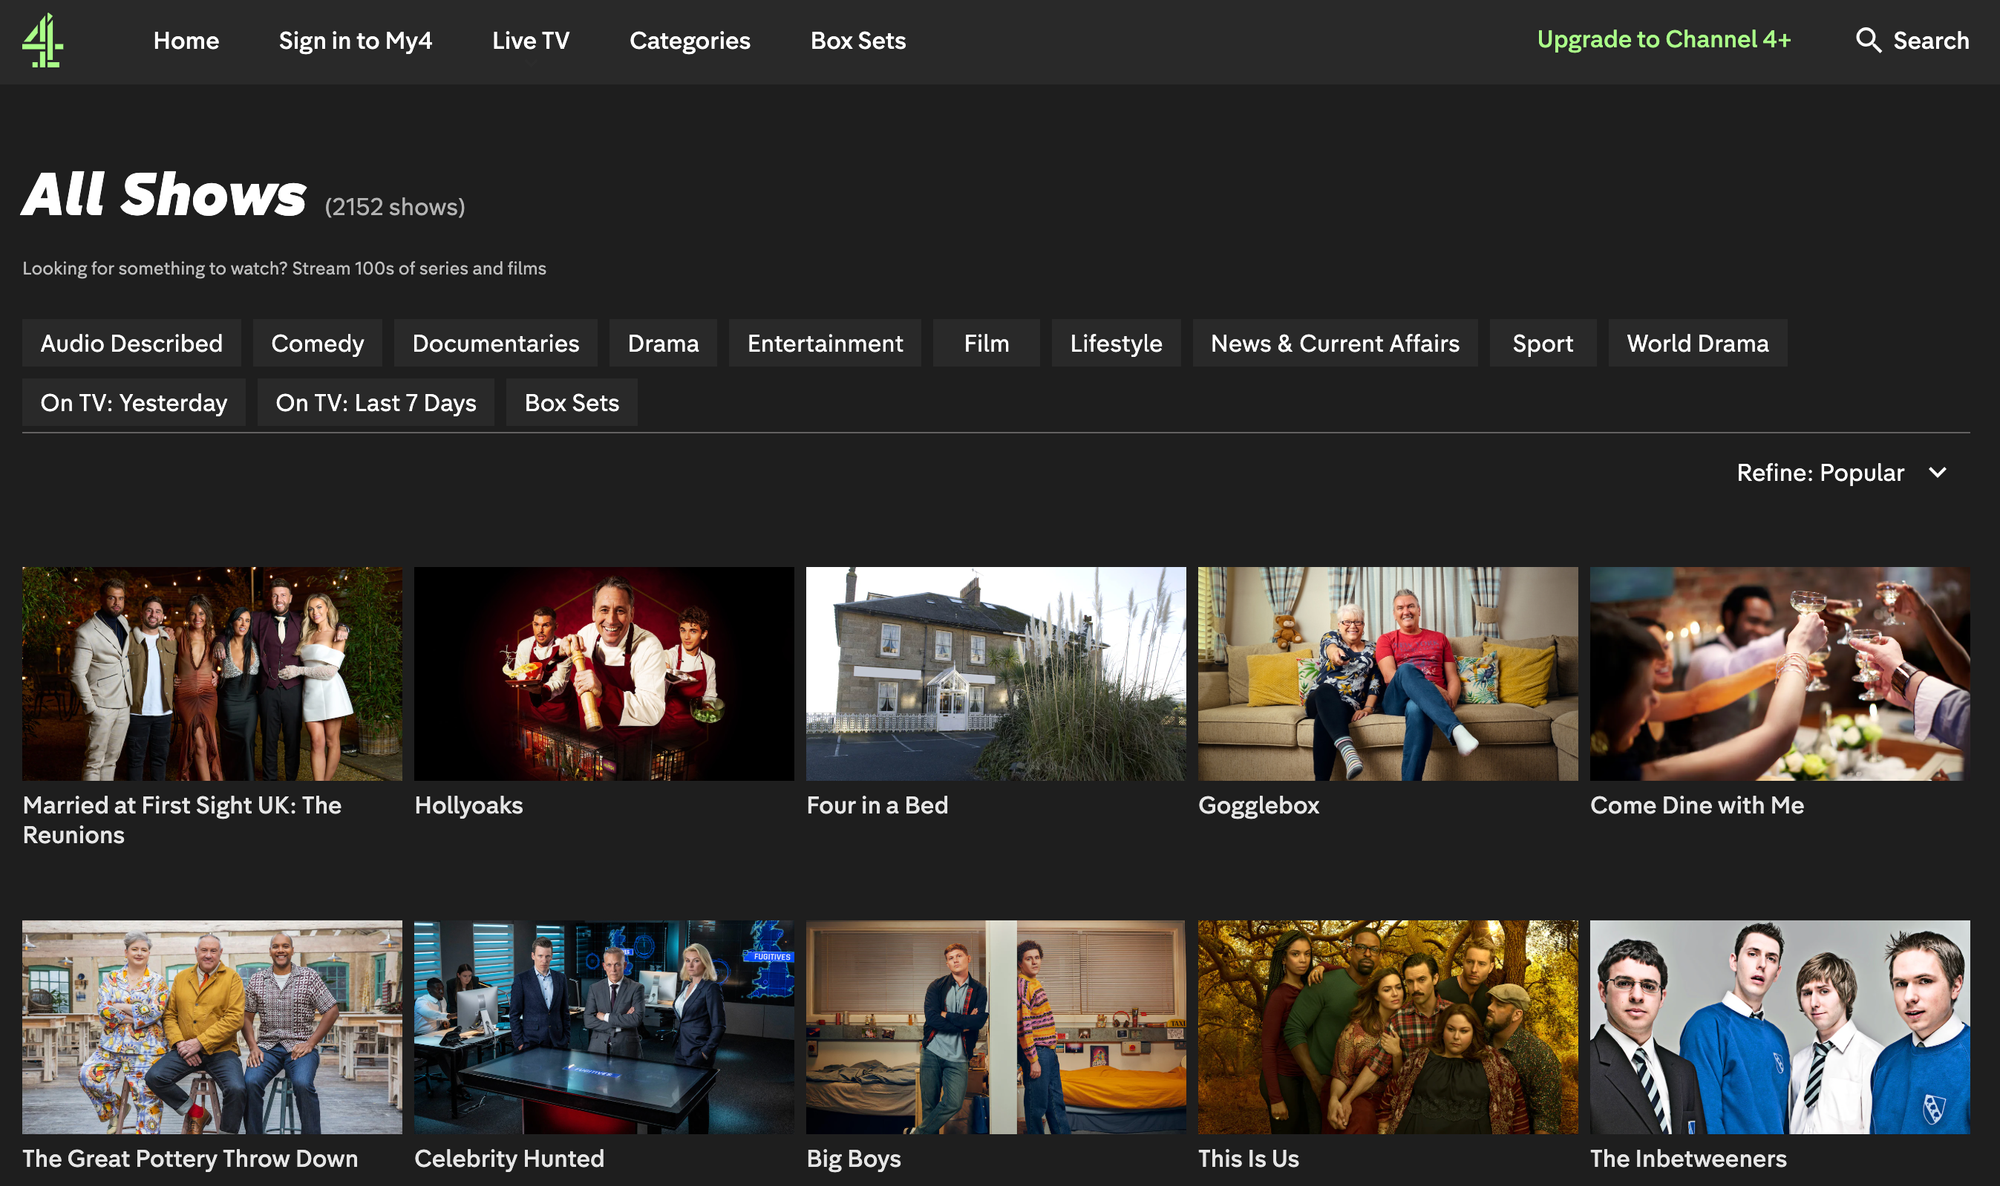Click the Gogglebox title text
The width and height of the screenshot is (2000, 1186).
pos(1259,805)
